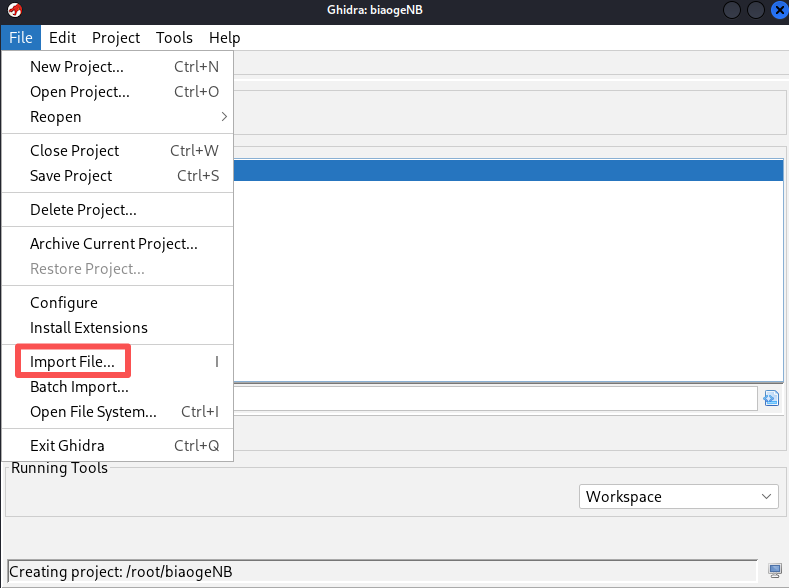
Task: Close the Ghidra window
Action: [779, 10]
